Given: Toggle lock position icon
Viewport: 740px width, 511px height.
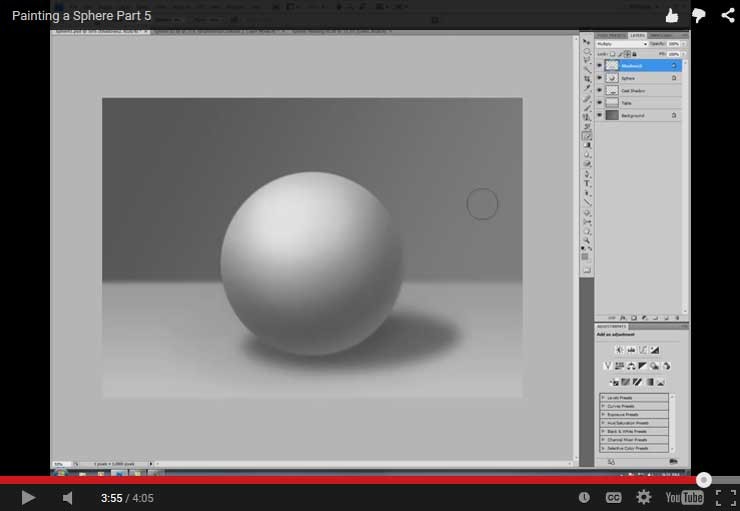Looking at the screenshot, I should tap(627, 54).
